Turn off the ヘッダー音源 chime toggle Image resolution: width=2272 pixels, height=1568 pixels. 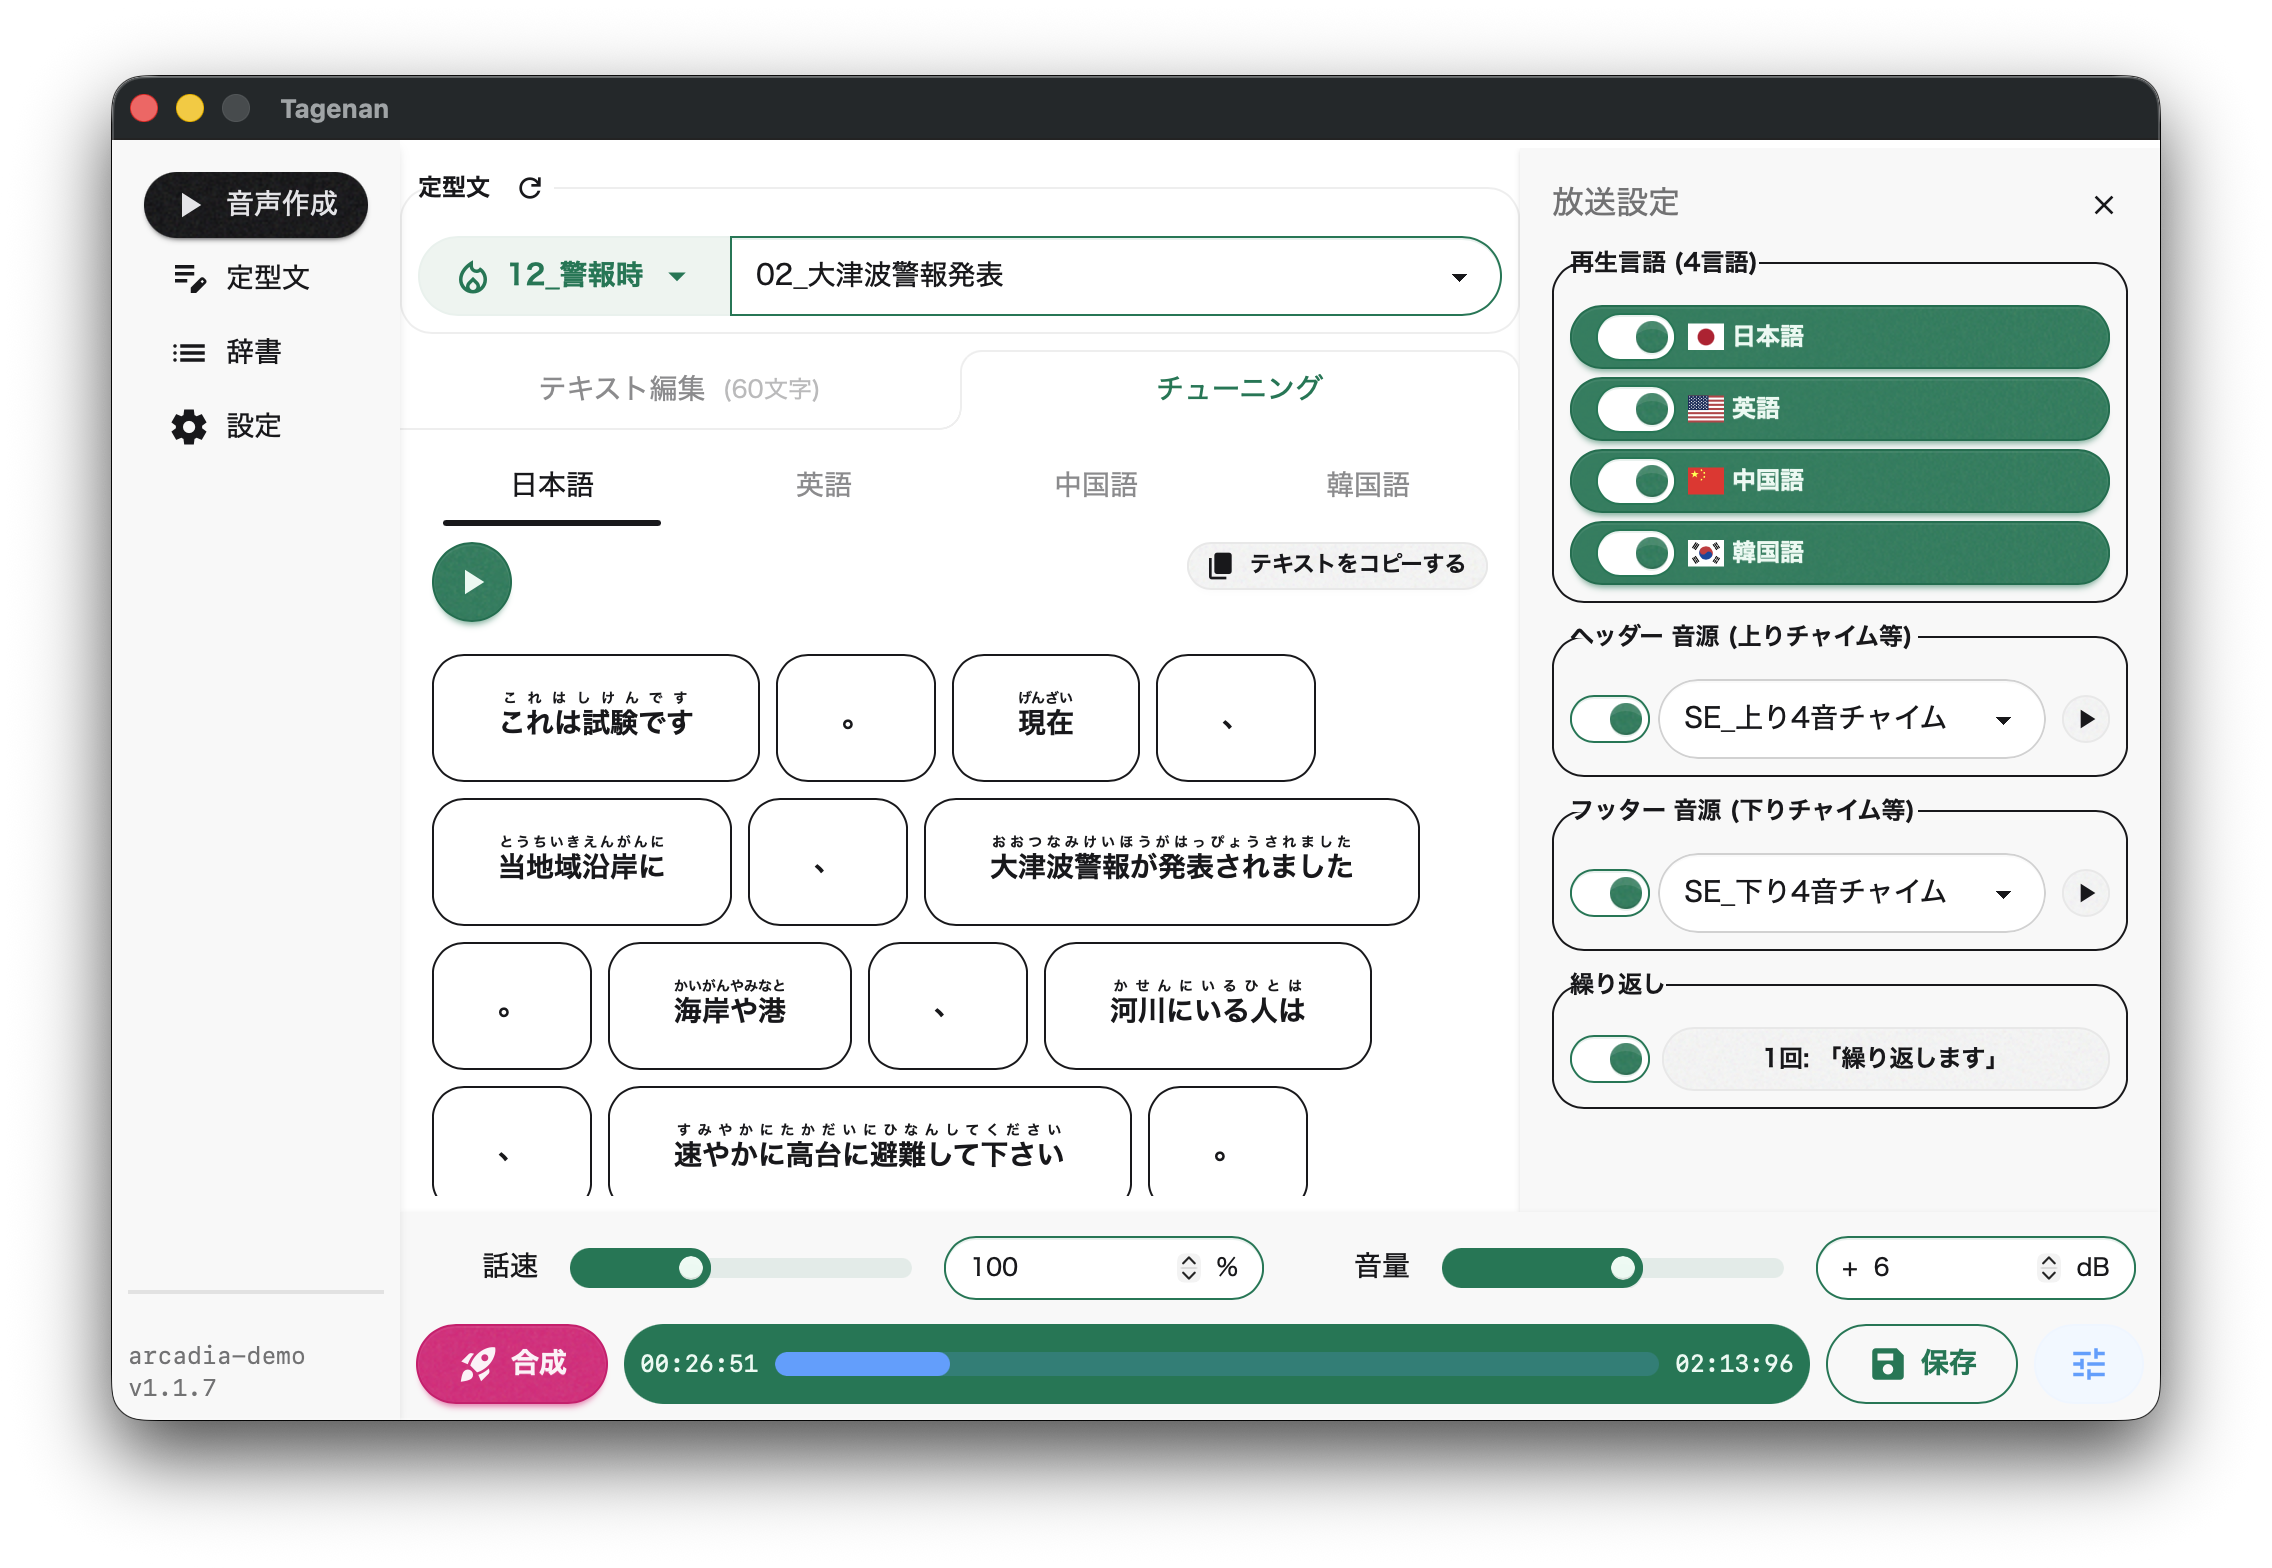pos(1609,718)
